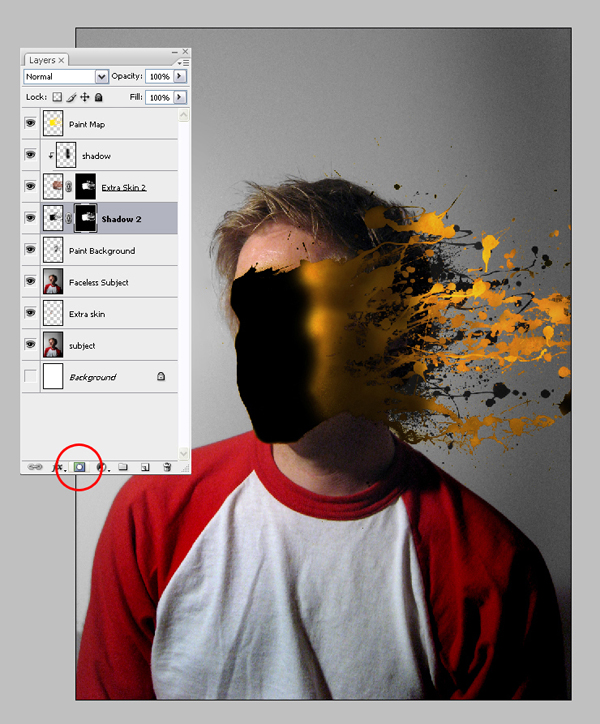Select the Layers tab

(46, 60)
